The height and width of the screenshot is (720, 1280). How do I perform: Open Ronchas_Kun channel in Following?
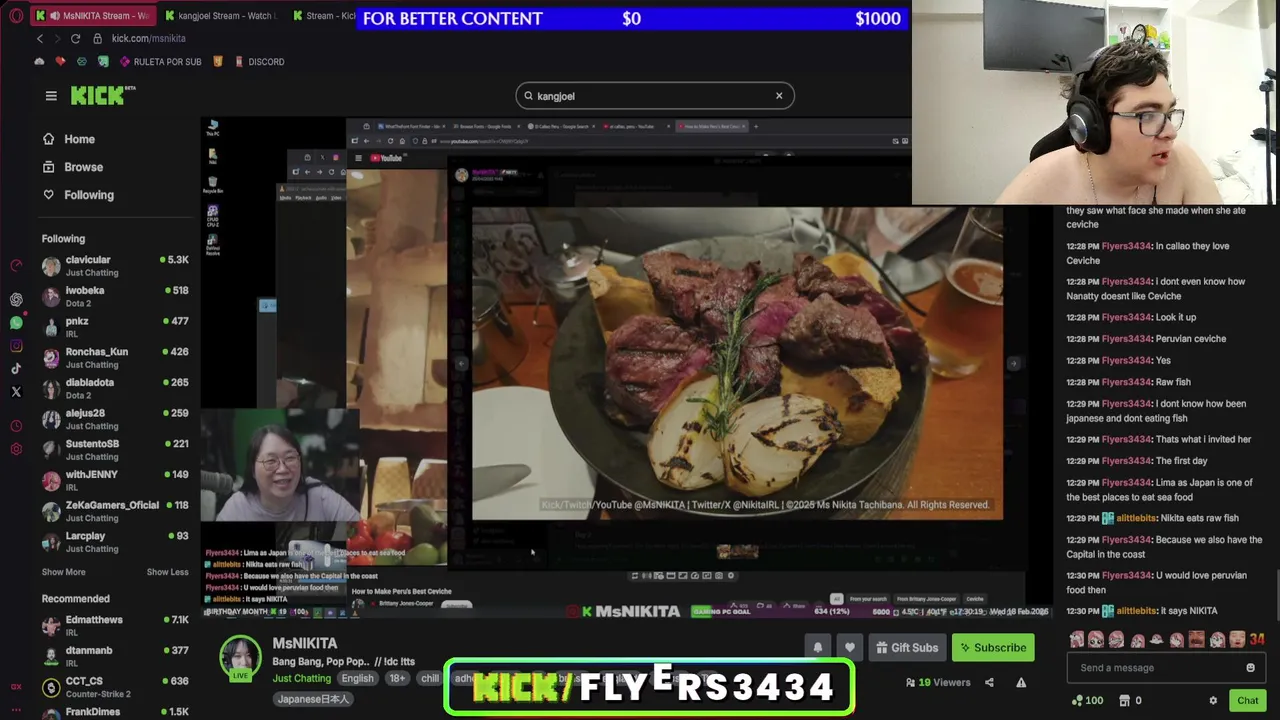click(115, 357)
